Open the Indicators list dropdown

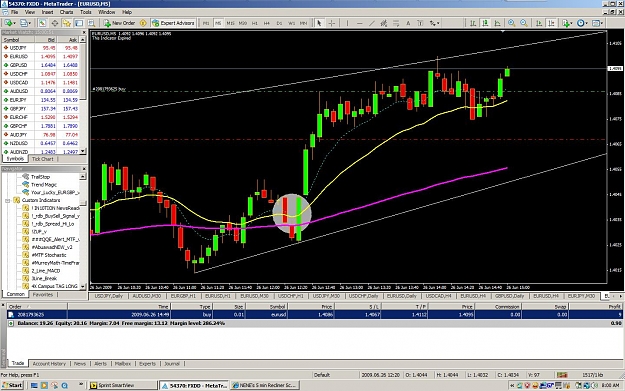[x=567, y=23]
